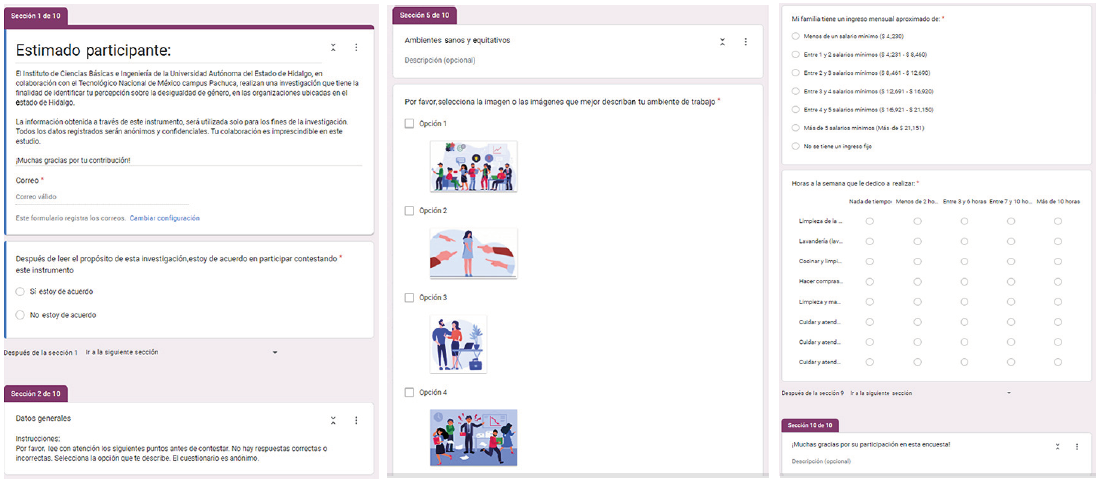The height and width of the screenshot is (482, 1099).
Task: Collapse the Estimado participante section
Action: click(x=333, y=48)
